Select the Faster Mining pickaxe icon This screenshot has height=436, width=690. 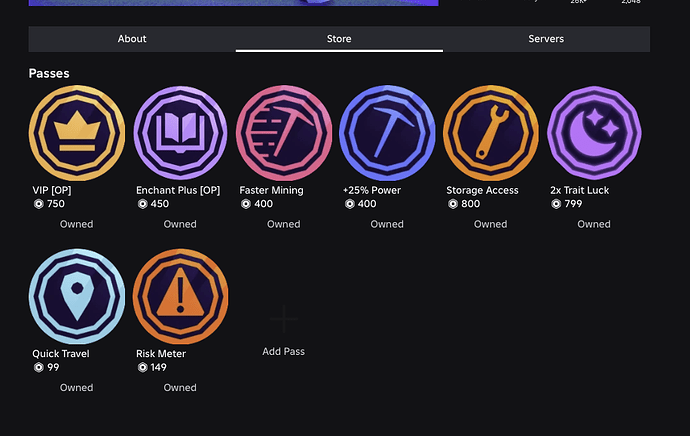(x=284, y=132)
